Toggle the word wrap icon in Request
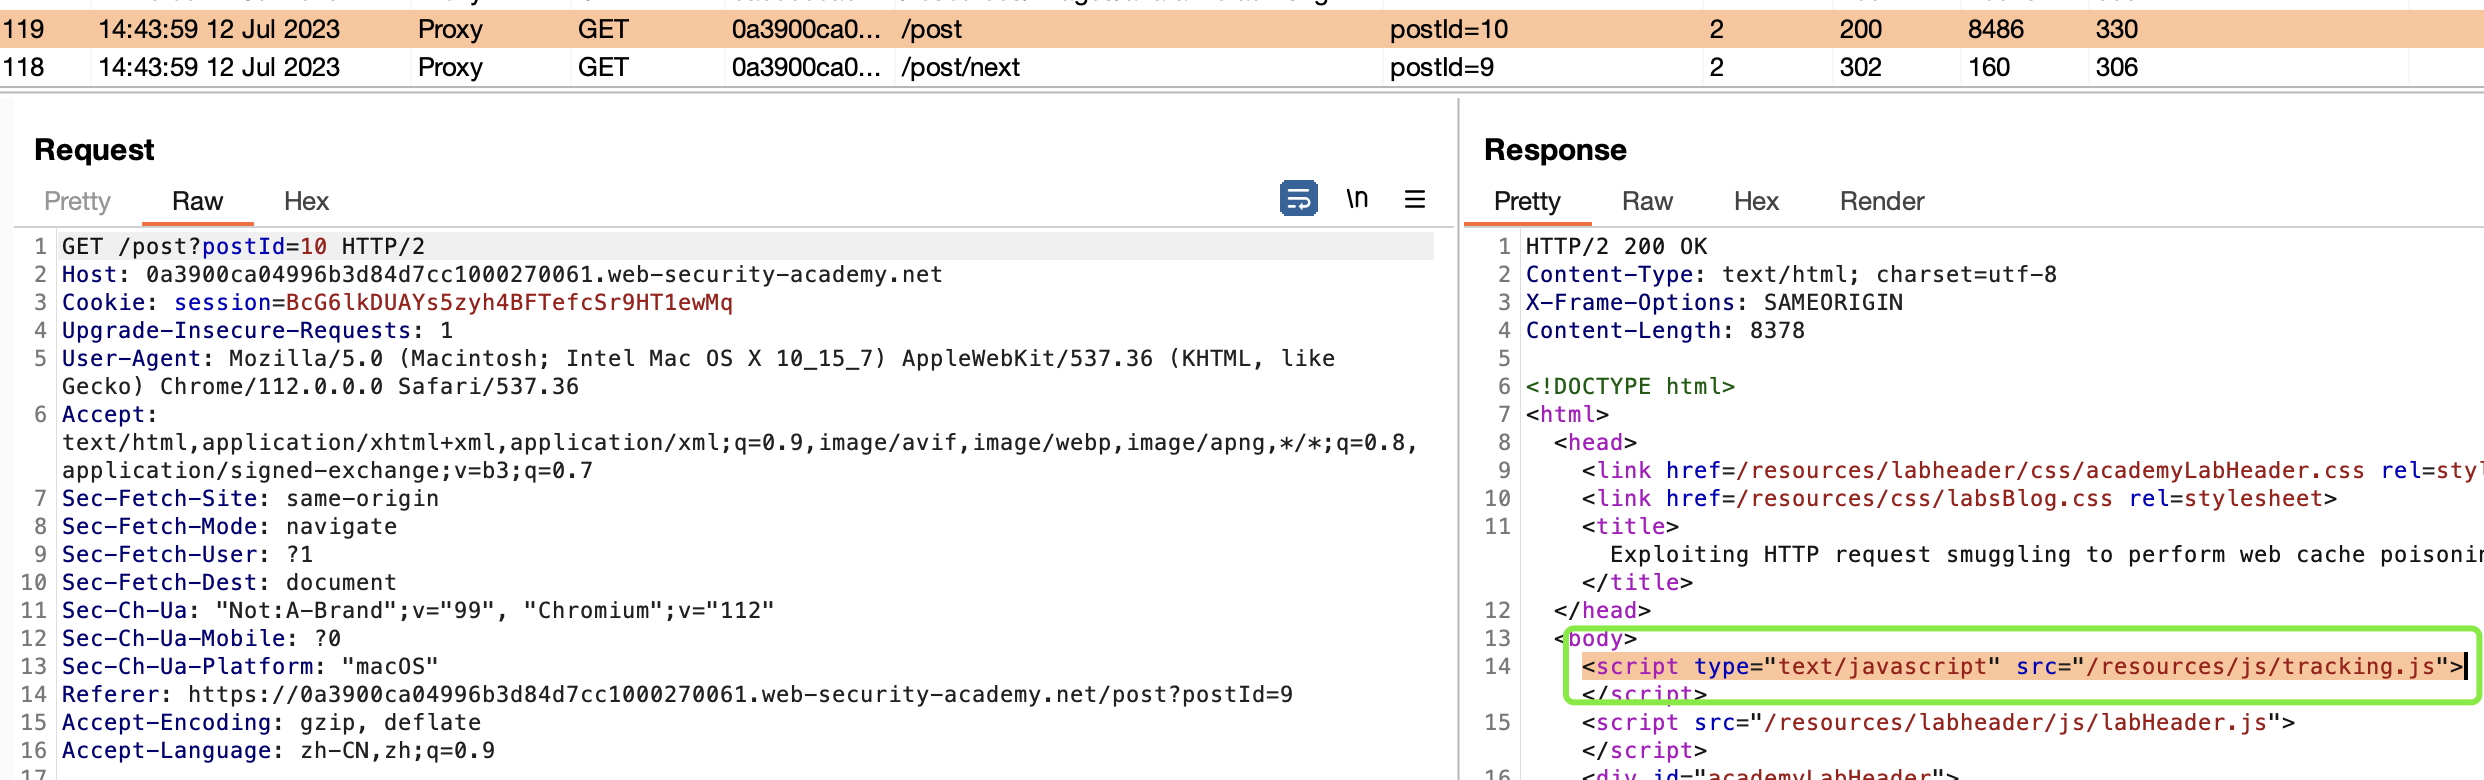 (x=1298, y=199)
